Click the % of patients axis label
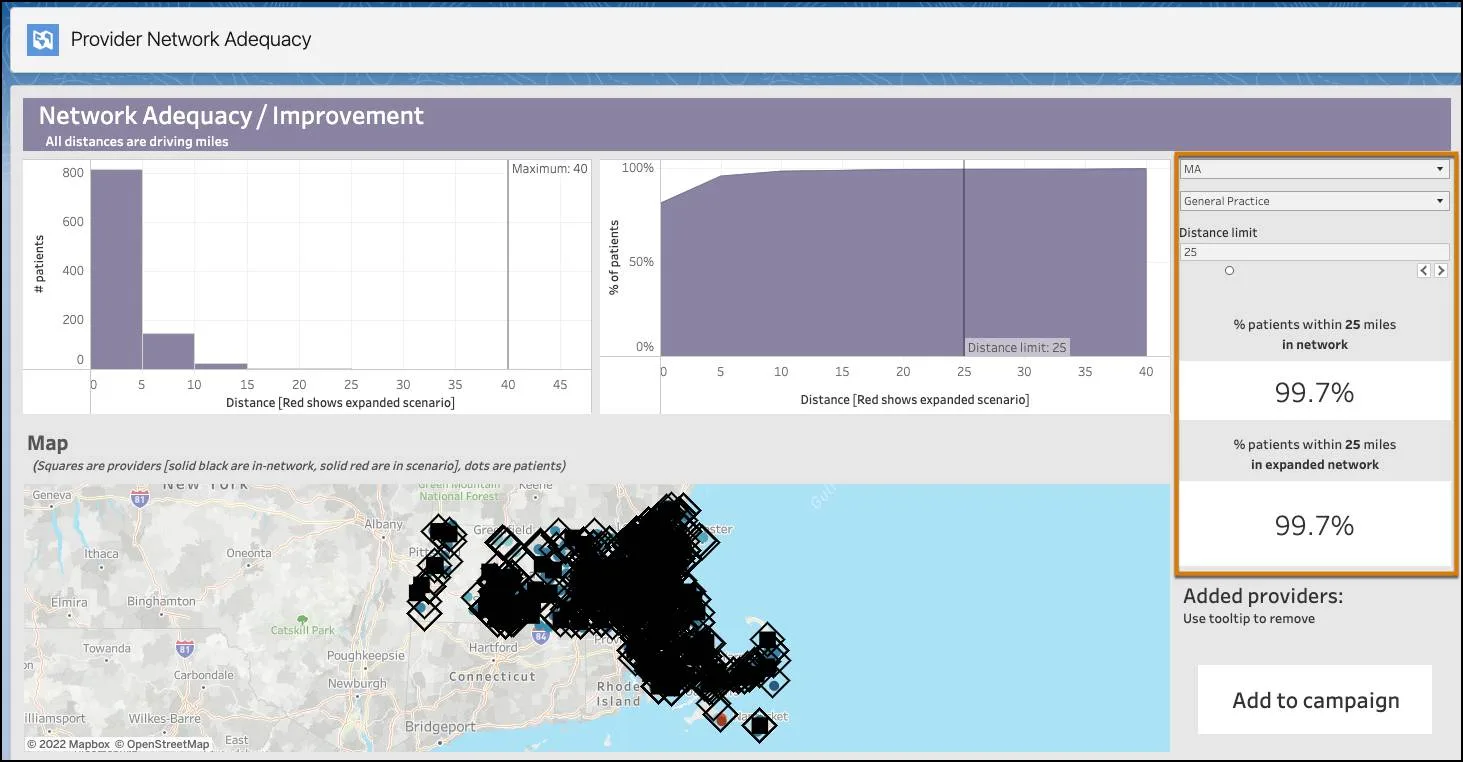The image size is (1463, 762). 614,258
